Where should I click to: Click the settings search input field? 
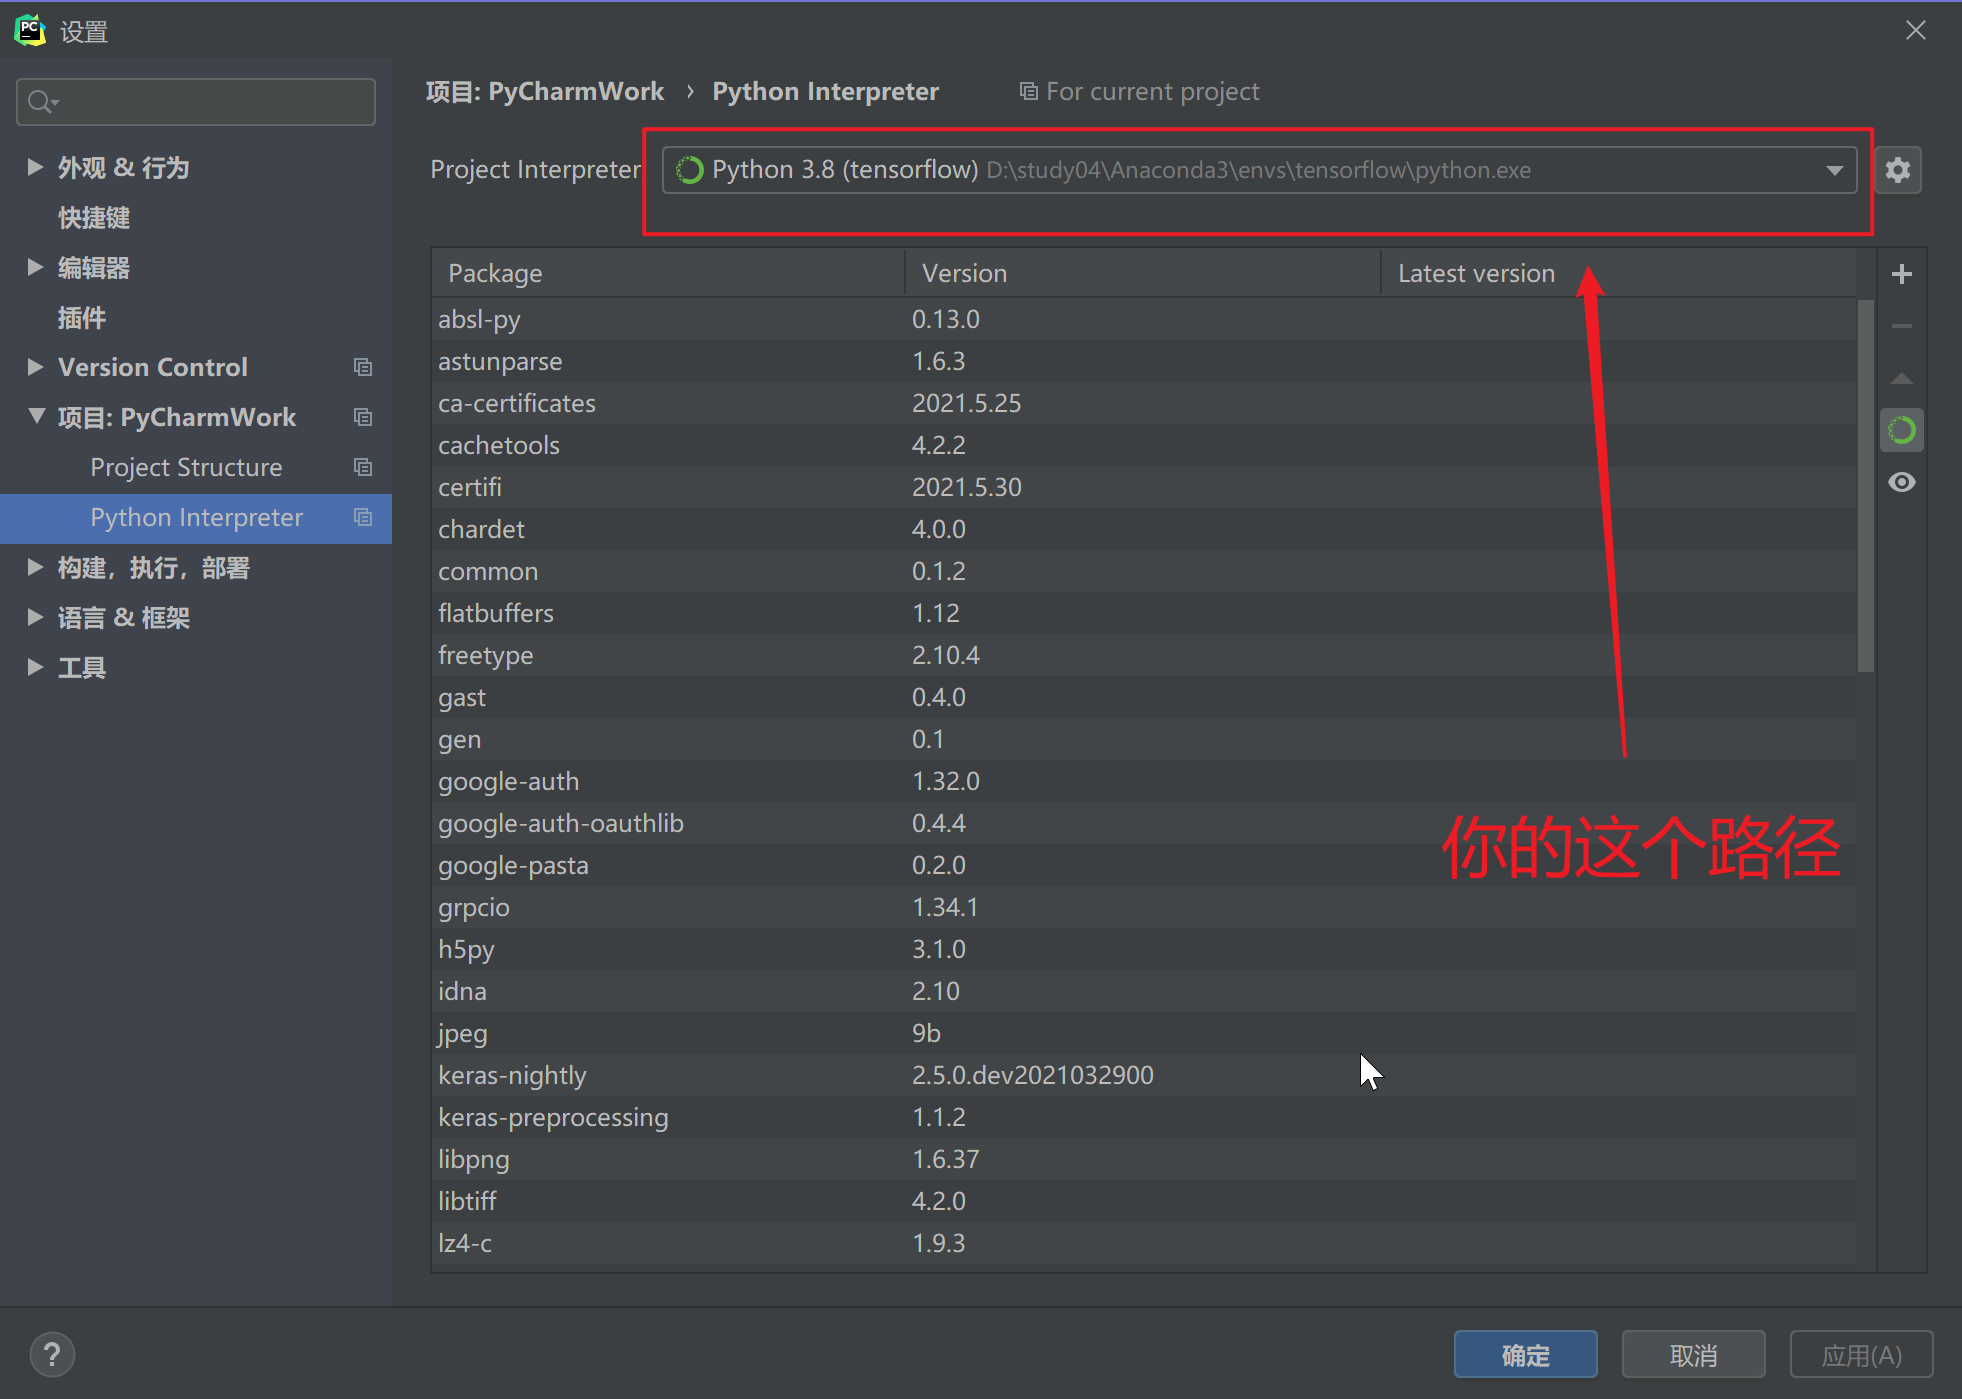click(210, 102)
